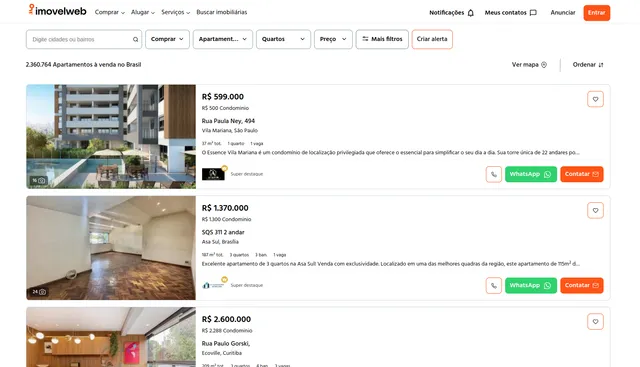Click the Meus contatos label
The width and height of the screenshot is (640, 367).
pos(505,13)
